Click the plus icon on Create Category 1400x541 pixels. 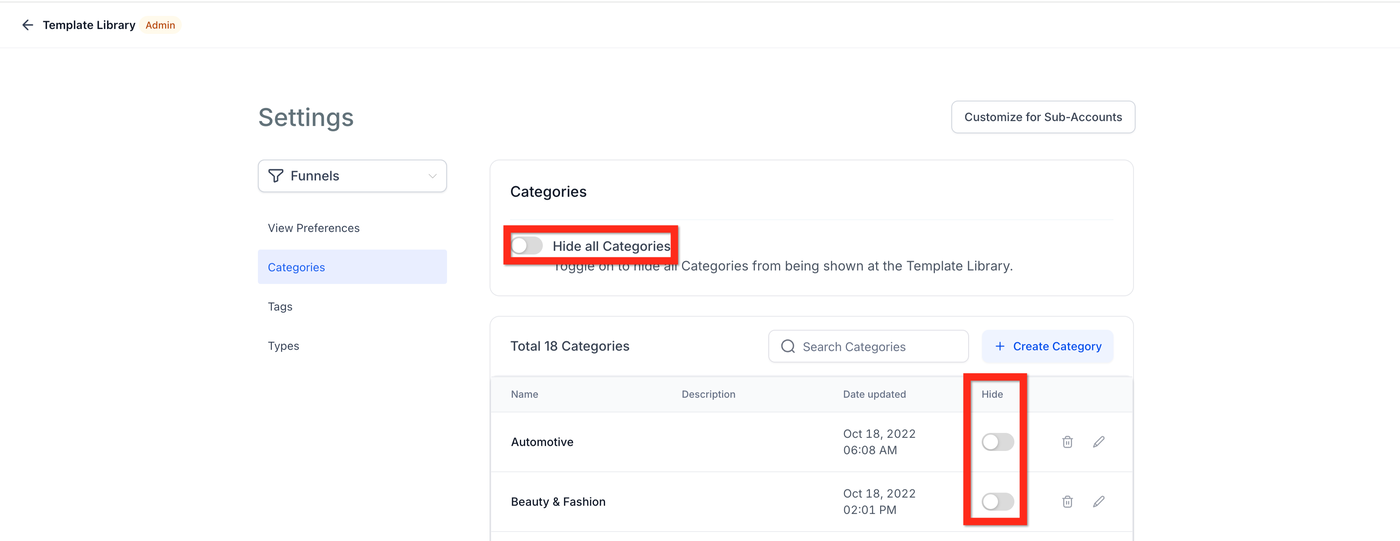(x=1000, y=347)
